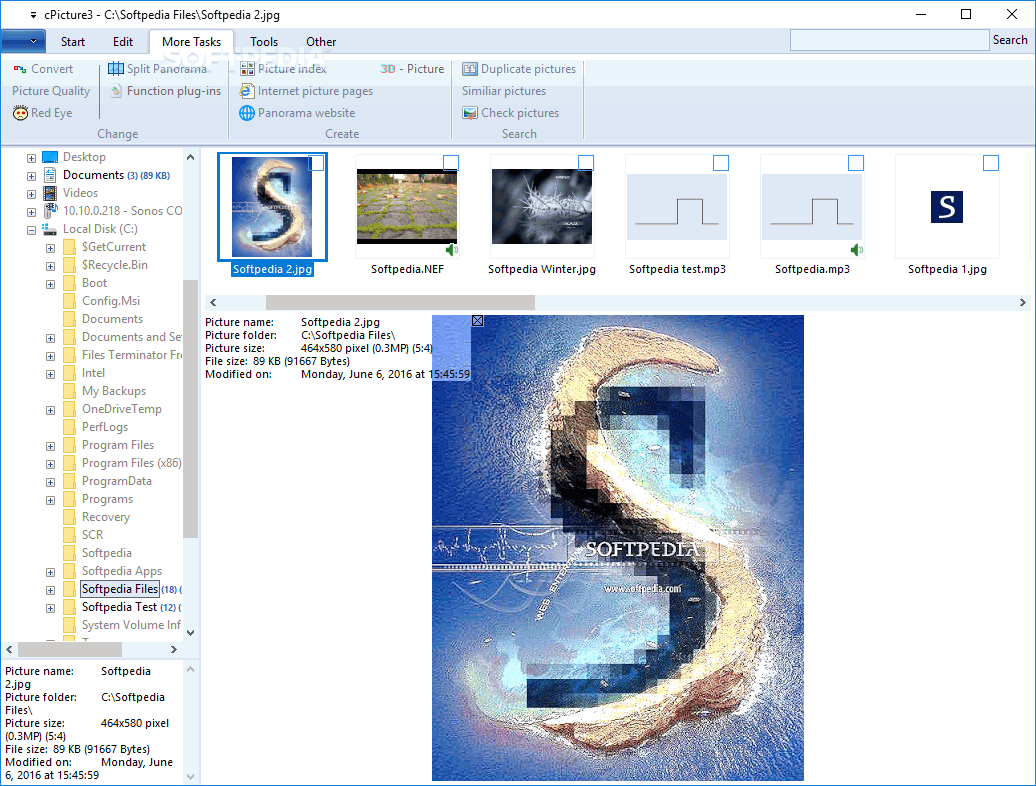Click the Red Eye face icon

[x=20, y=113]
